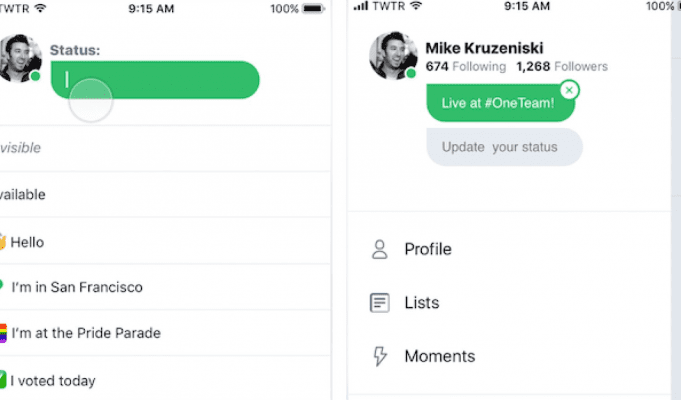Select the Invisible status option
The height and width of the screenshot is (400, 681).
point(165,148)
